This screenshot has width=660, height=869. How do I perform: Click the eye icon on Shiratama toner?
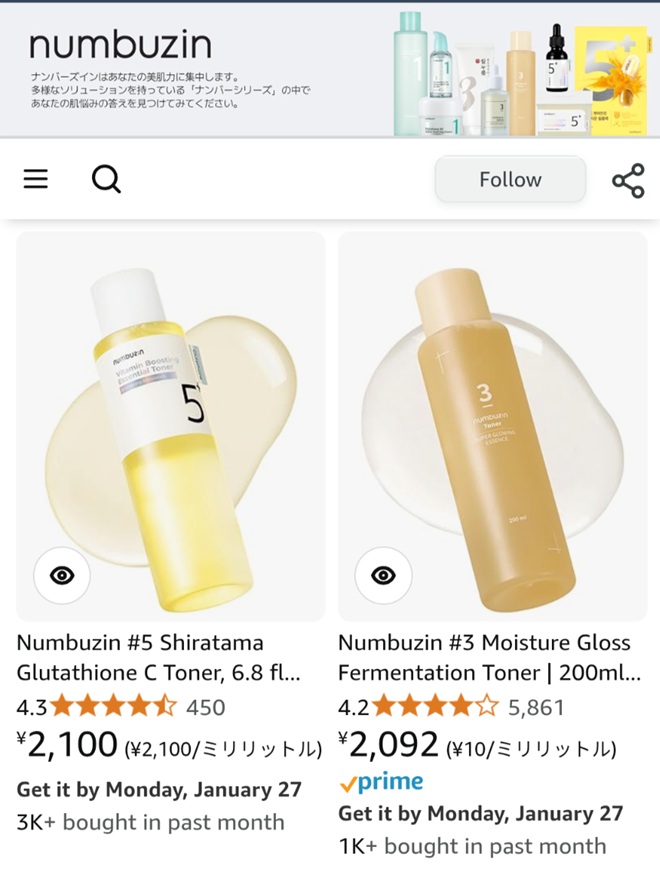[x=62, y=575]
